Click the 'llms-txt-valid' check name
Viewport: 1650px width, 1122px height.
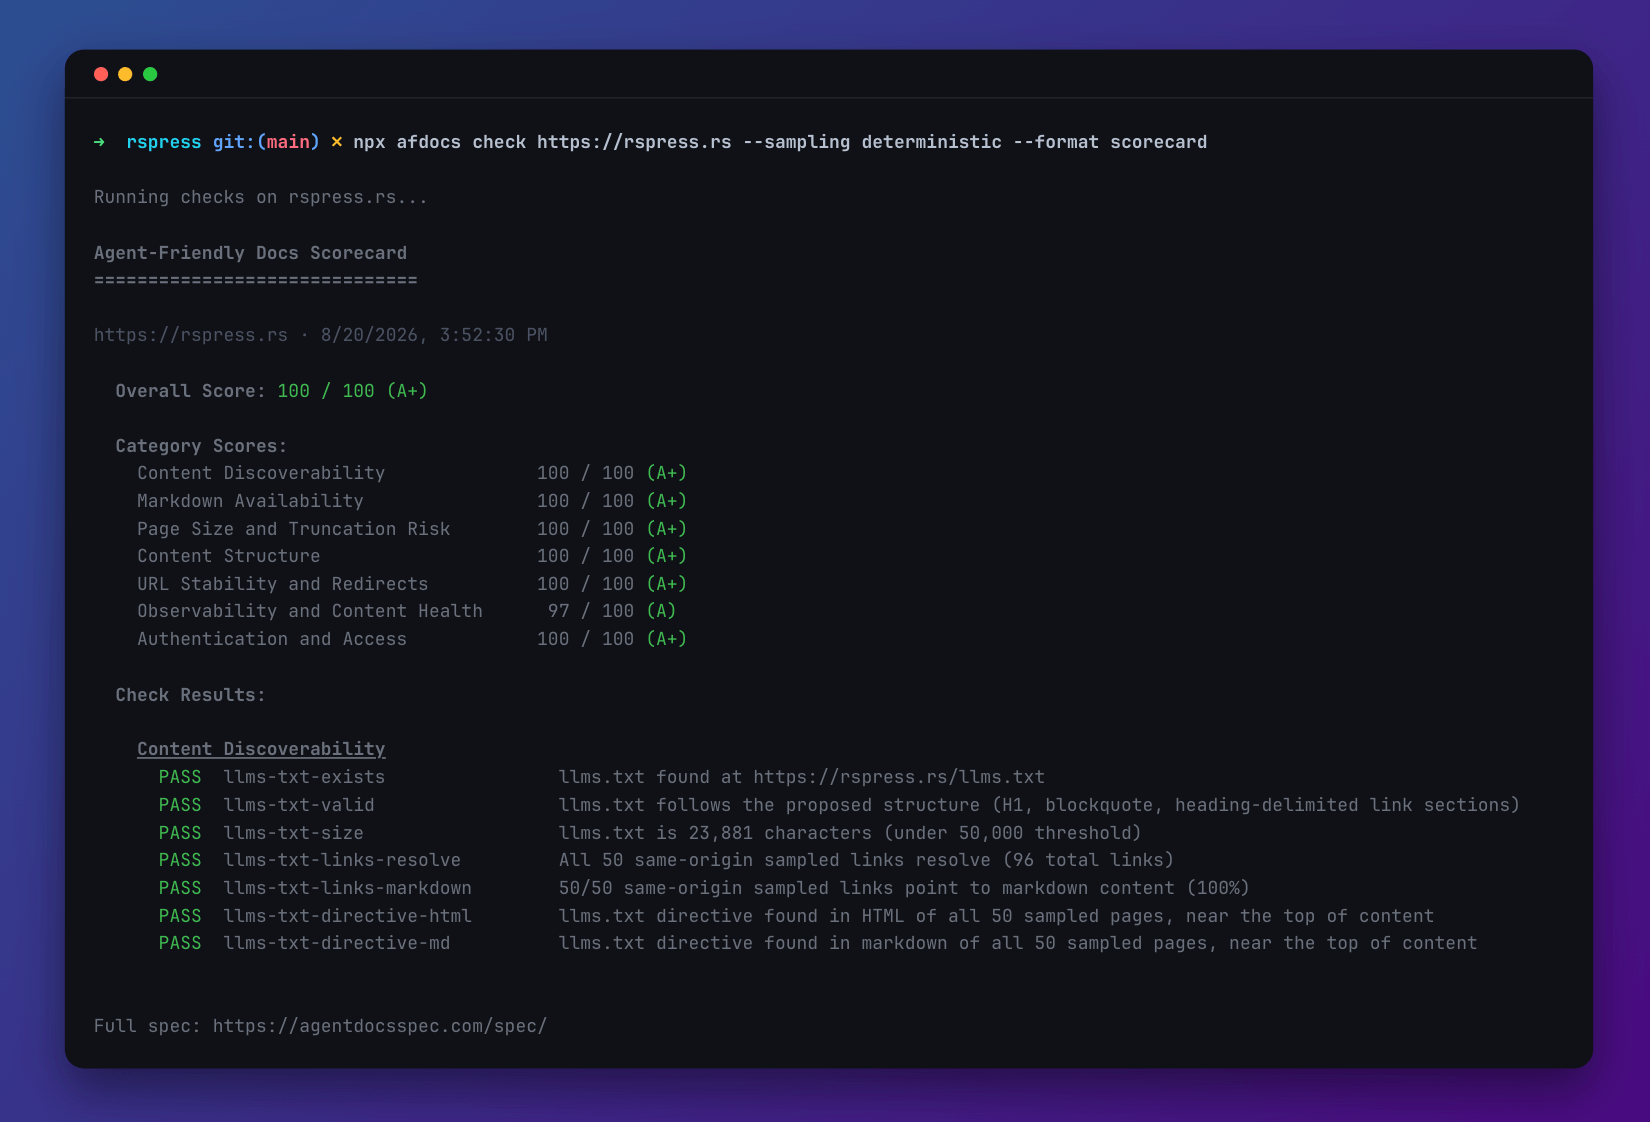click(299, 805)
